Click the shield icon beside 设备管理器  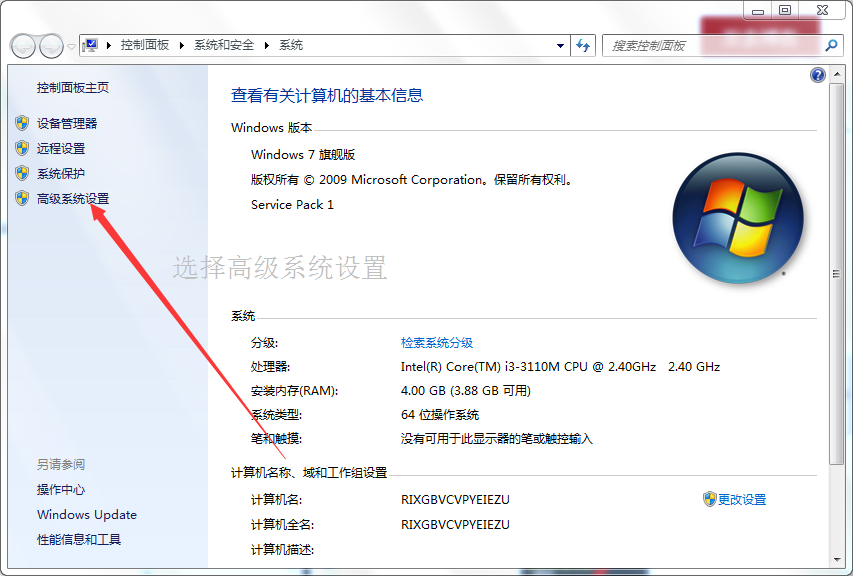coord(22,123)
